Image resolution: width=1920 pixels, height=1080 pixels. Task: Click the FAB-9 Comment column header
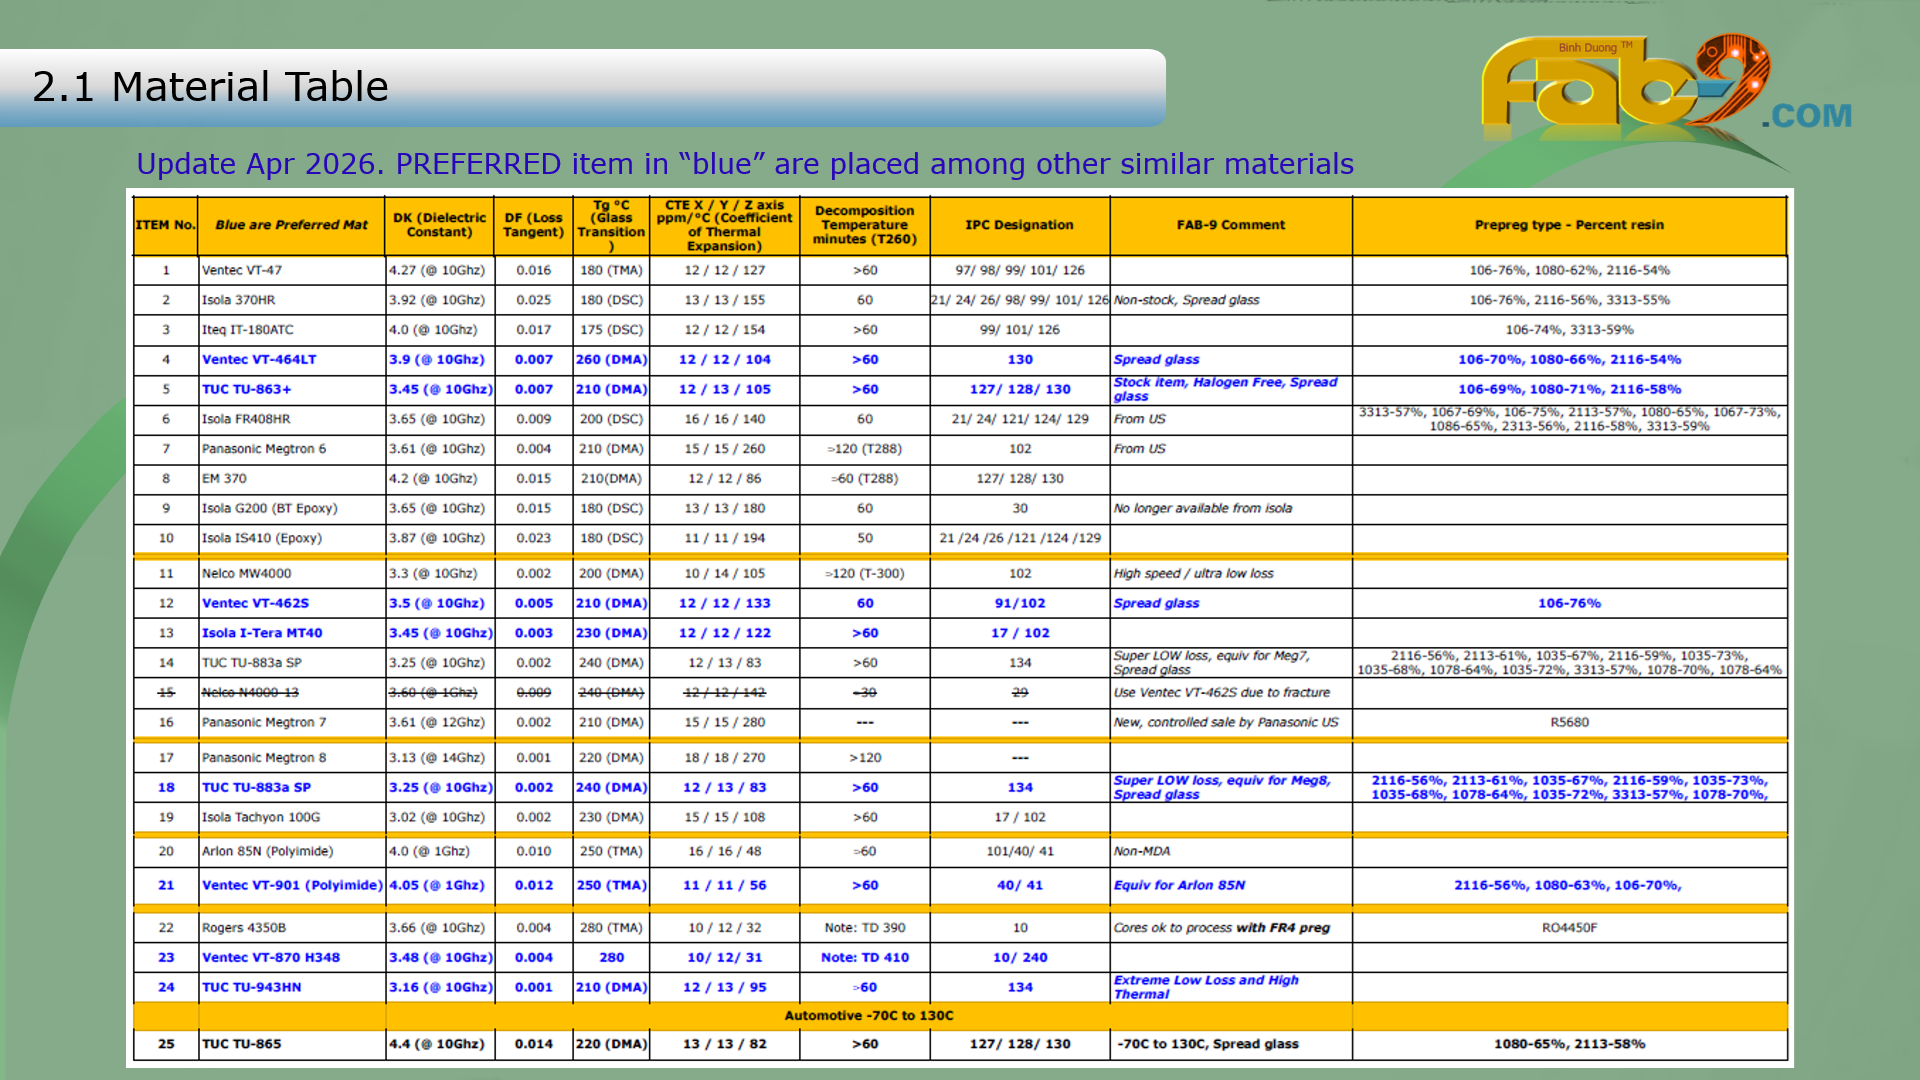(1230, 225)
